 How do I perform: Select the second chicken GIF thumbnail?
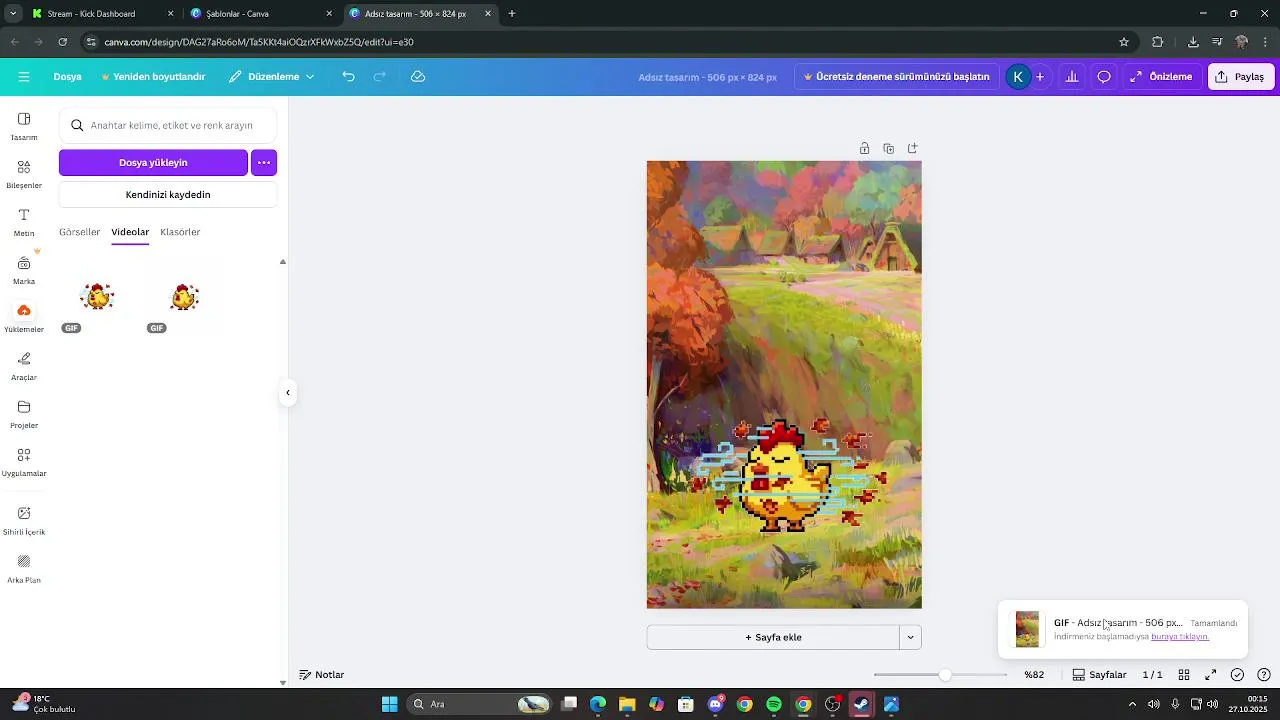click(184, 297)
